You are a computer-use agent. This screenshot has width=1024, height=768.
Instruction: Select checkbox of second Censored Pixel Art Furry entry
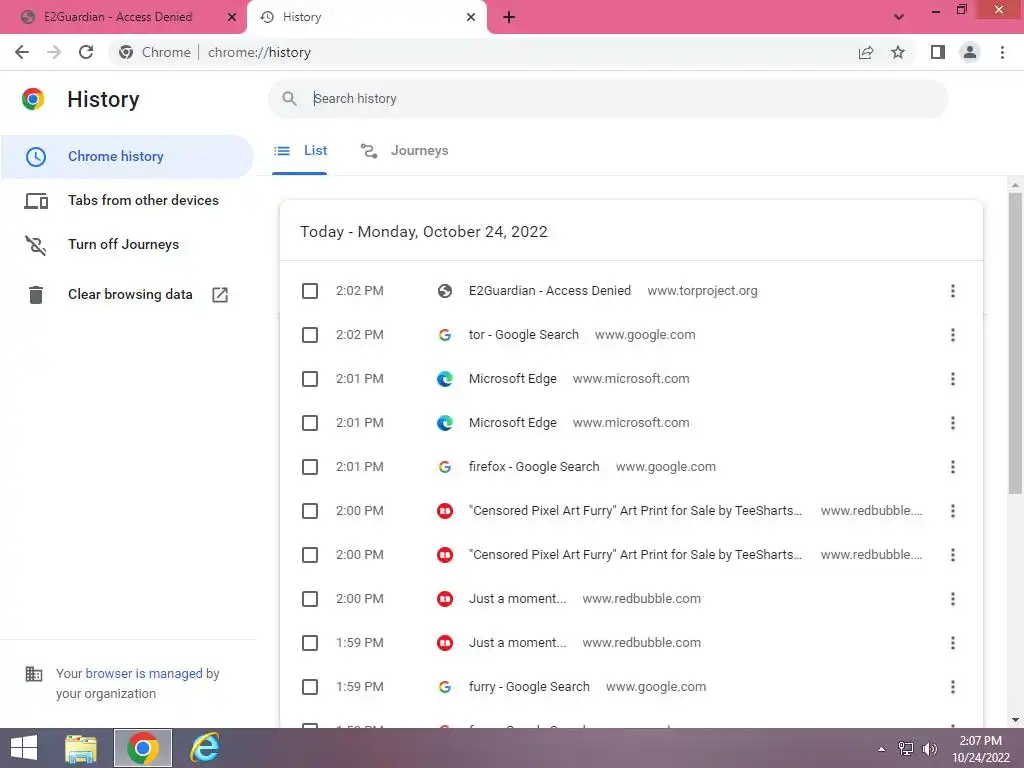pos(310,555)
